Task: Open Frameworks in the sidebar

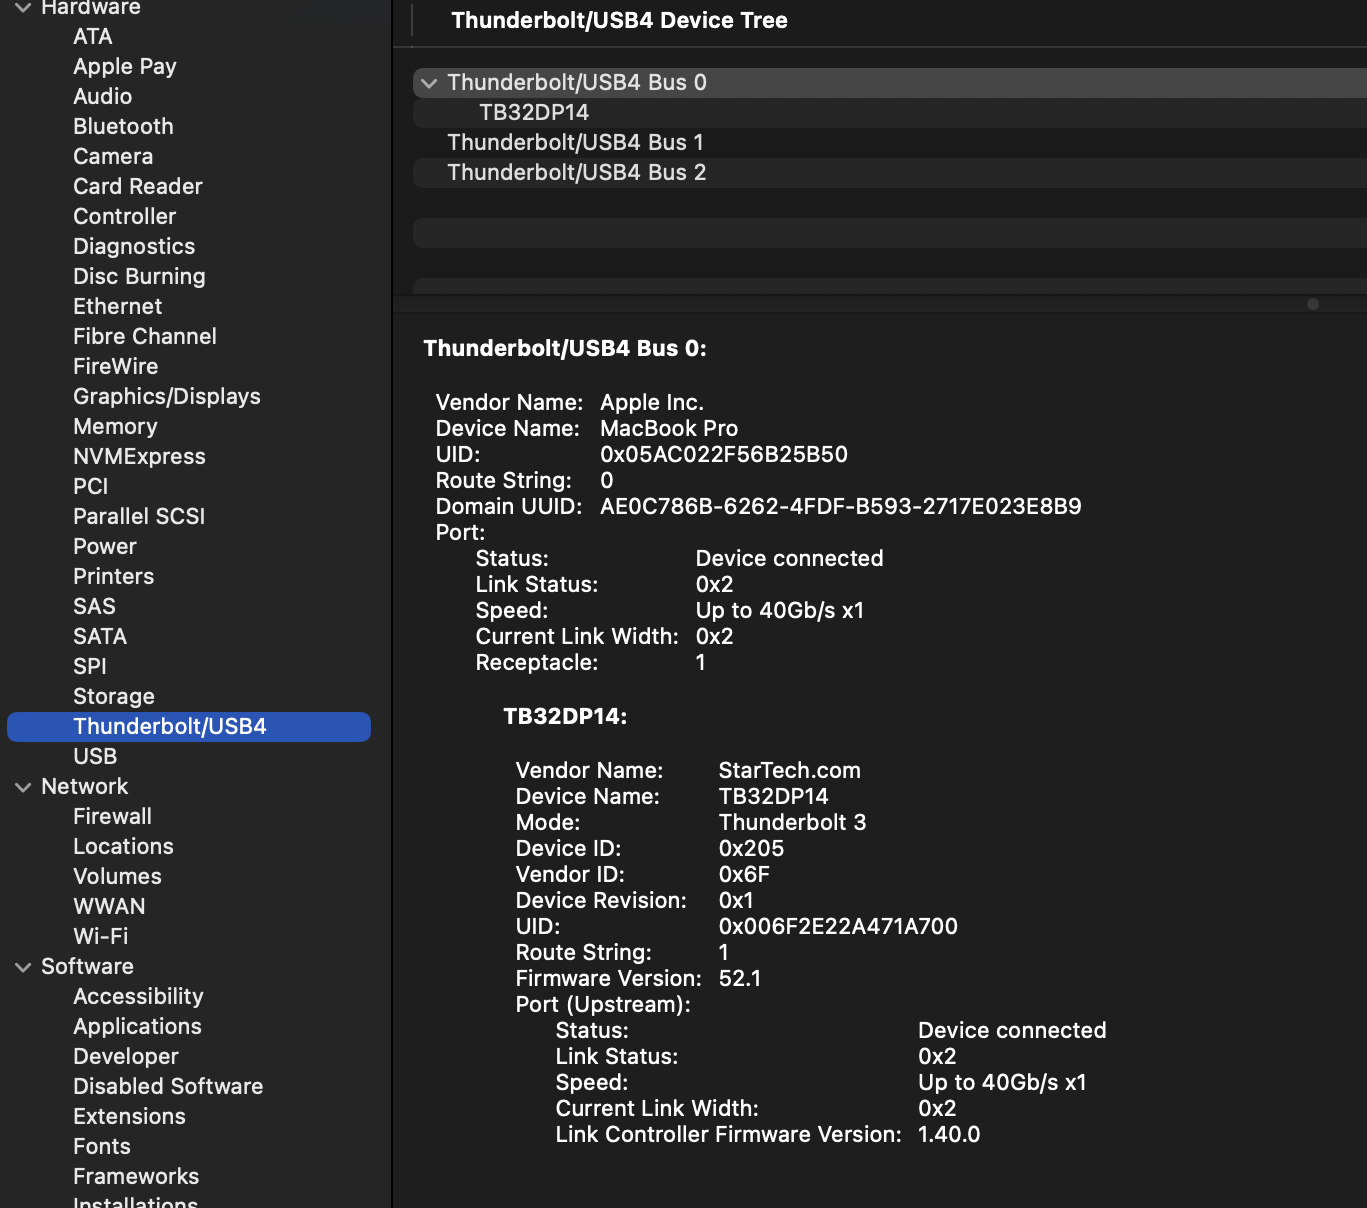Action: point(136,1177)
